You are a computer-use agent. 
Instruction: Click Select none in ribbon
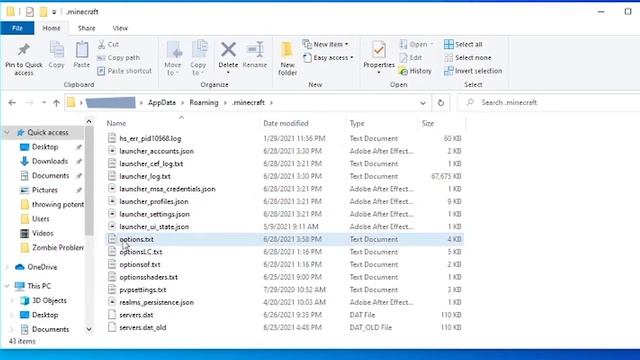468,58
